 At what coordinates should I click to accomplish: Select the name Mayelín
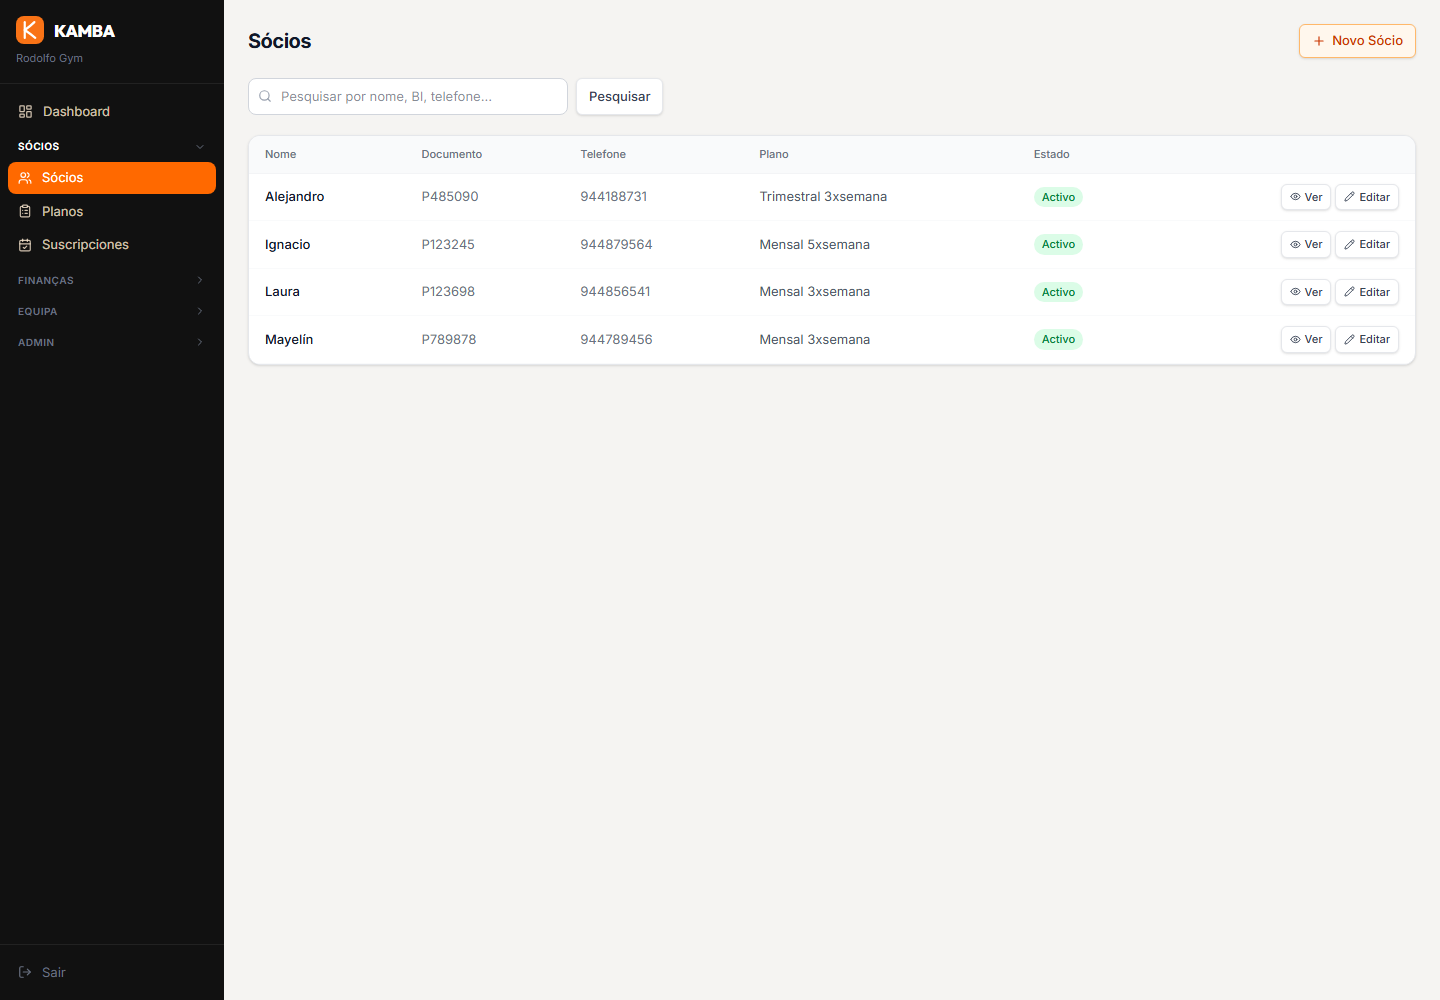(289, 339)
